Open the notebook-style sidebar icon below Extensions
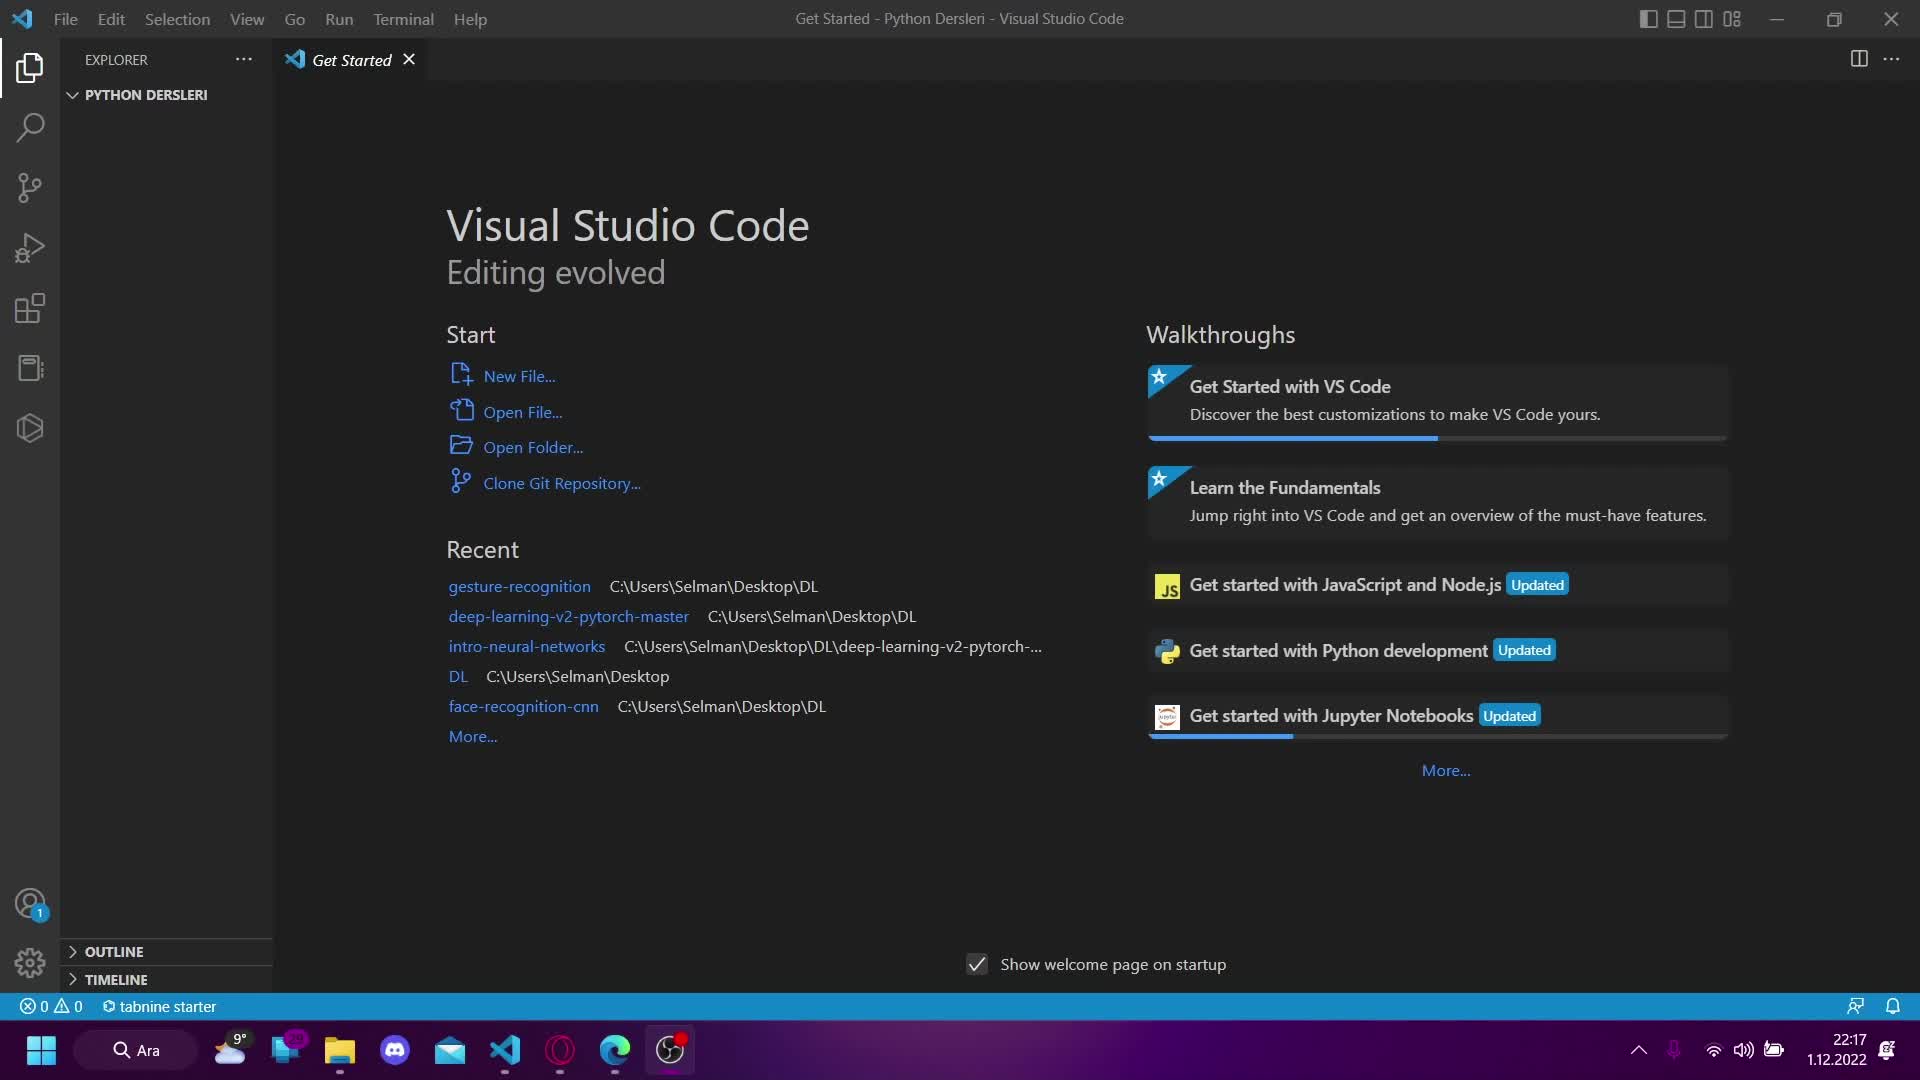 coord(30,368)
